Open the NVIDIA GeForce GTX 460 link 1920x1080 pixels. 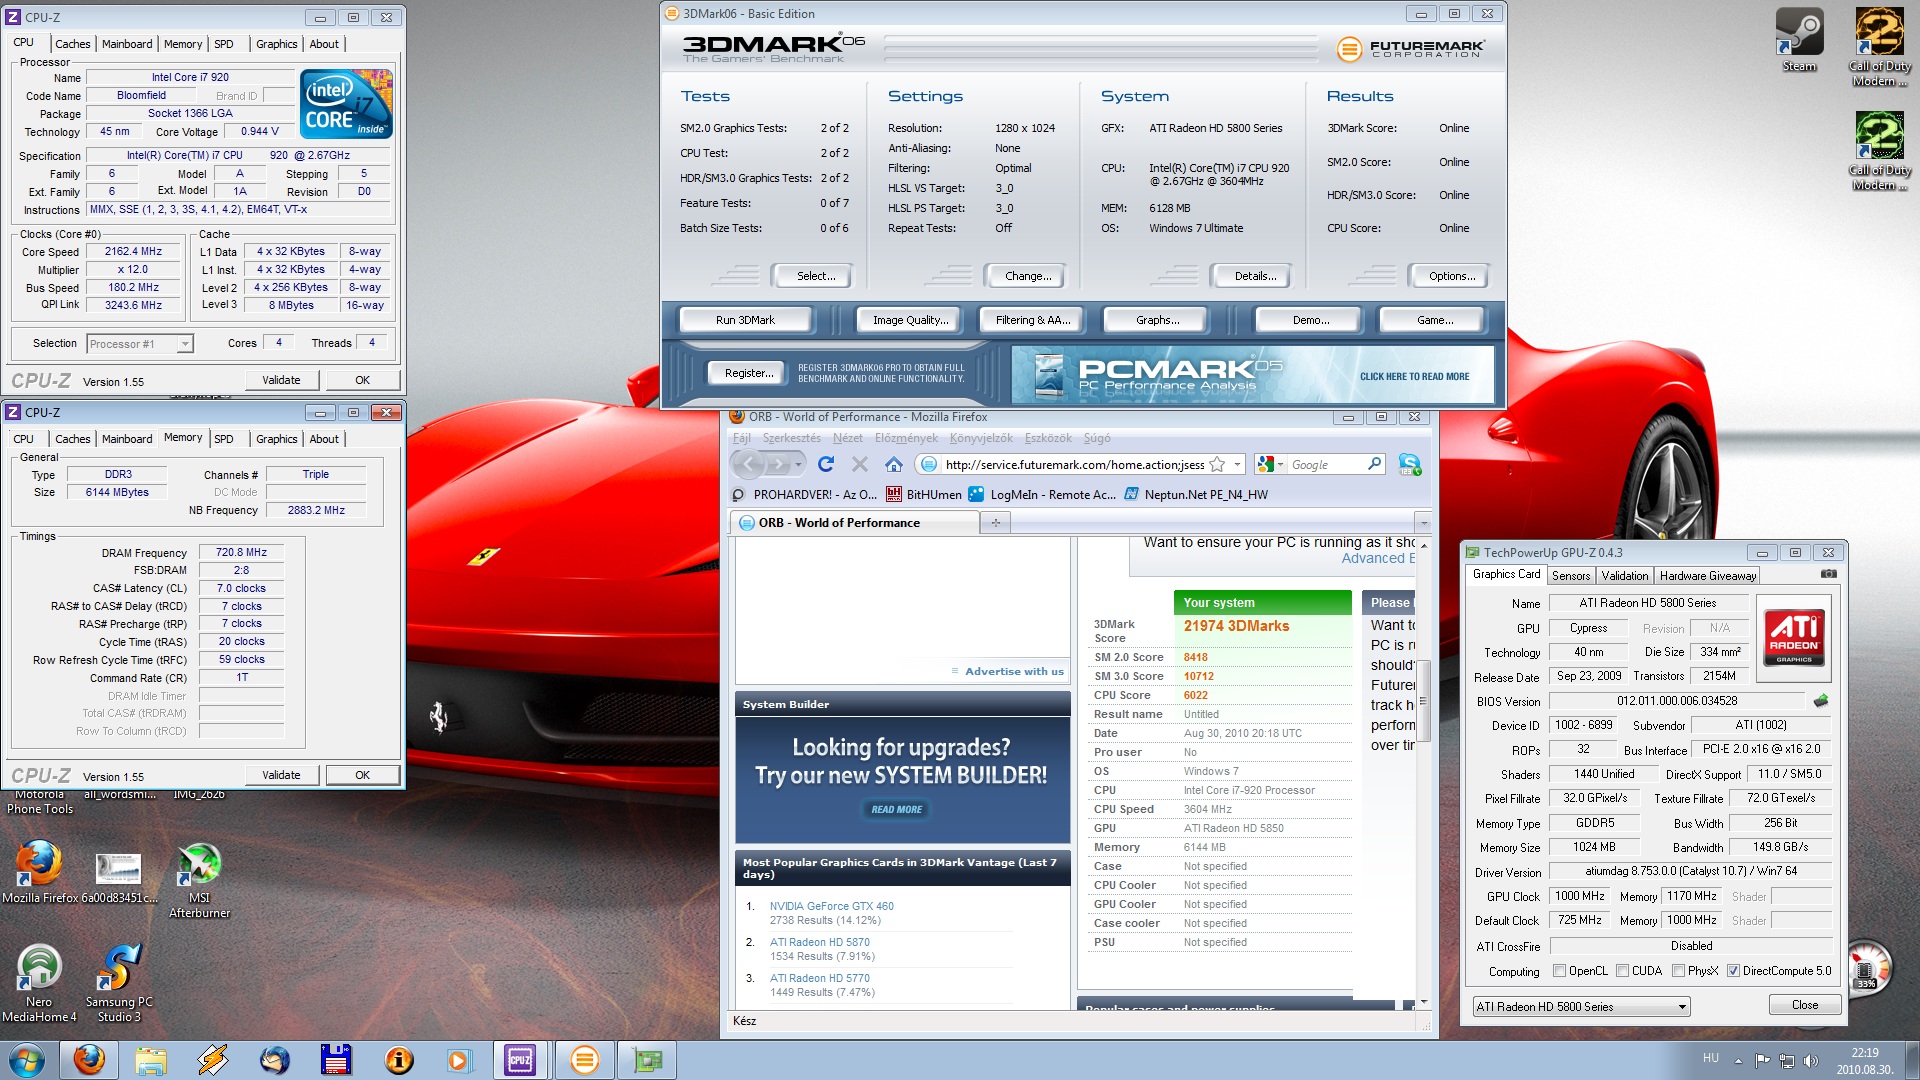pyautogui.click(x=831, y=906)
